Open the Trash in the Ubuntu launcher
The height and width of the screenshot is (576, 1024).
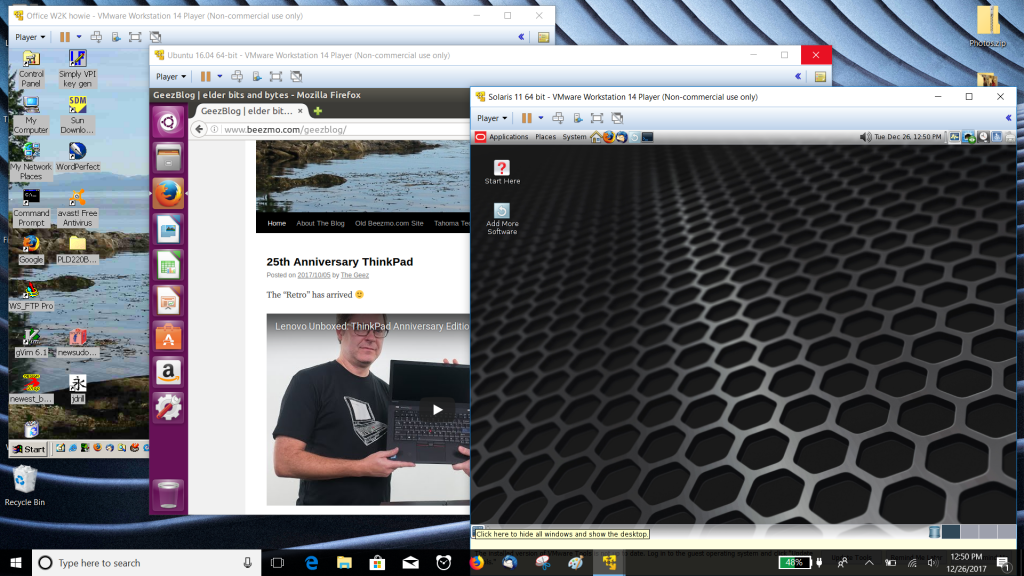(168, 494)
